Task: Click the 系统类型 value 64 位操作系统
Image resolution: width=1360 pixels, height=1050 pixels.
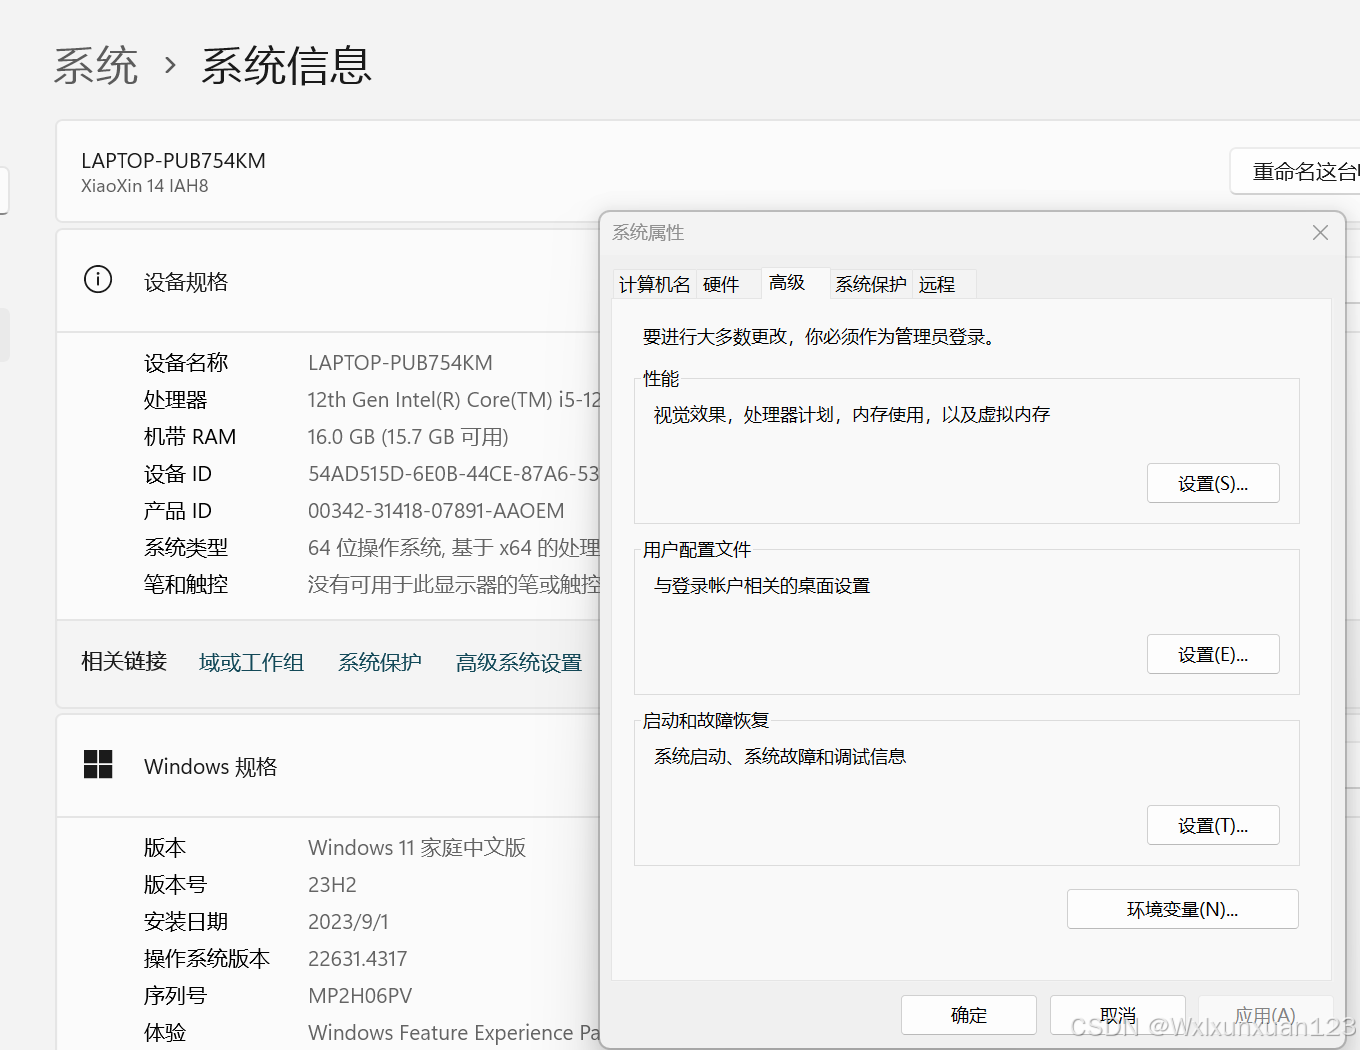Action: (454, 548)
